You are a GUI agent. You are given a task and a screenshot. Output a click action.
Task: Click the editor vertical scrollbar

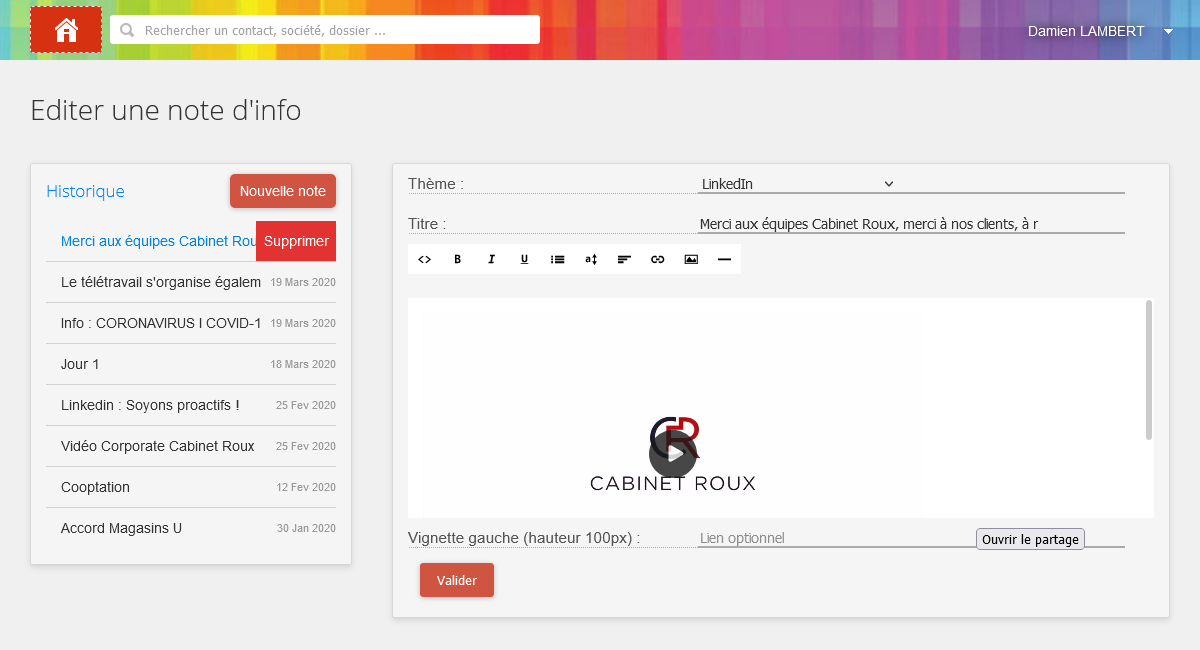[x=1149, y=369]
